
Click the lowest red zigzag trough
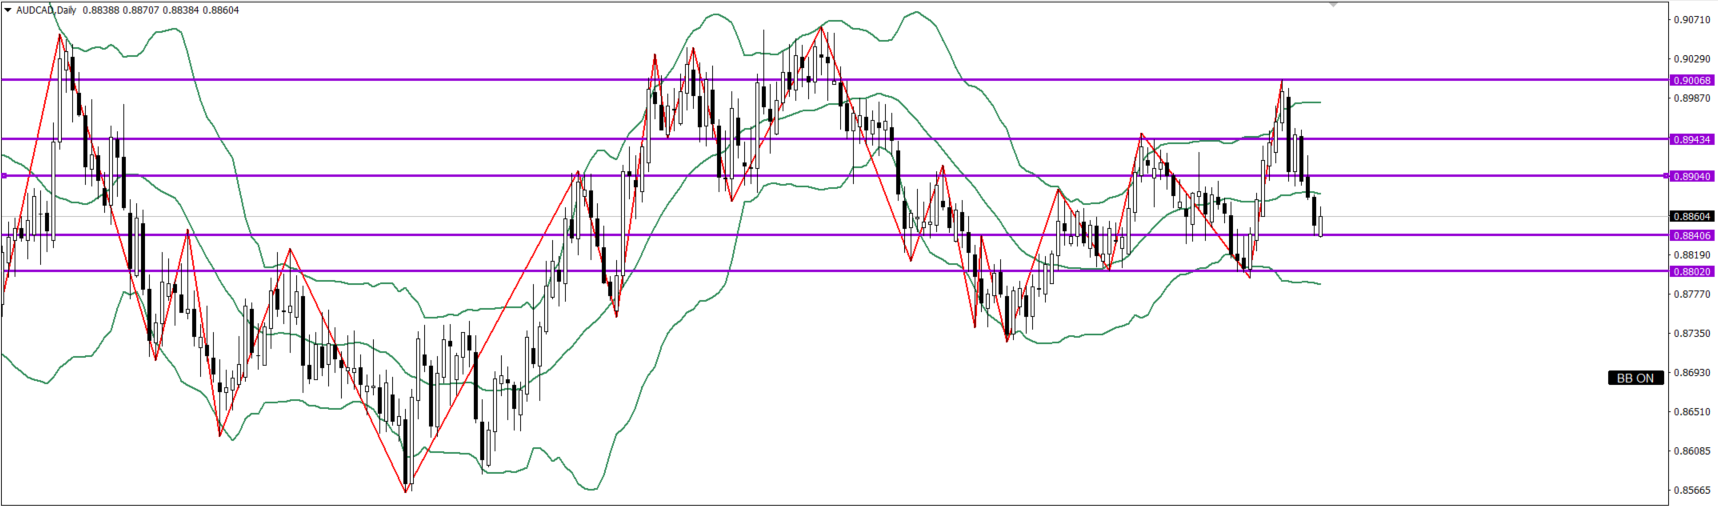coord(406,491)
